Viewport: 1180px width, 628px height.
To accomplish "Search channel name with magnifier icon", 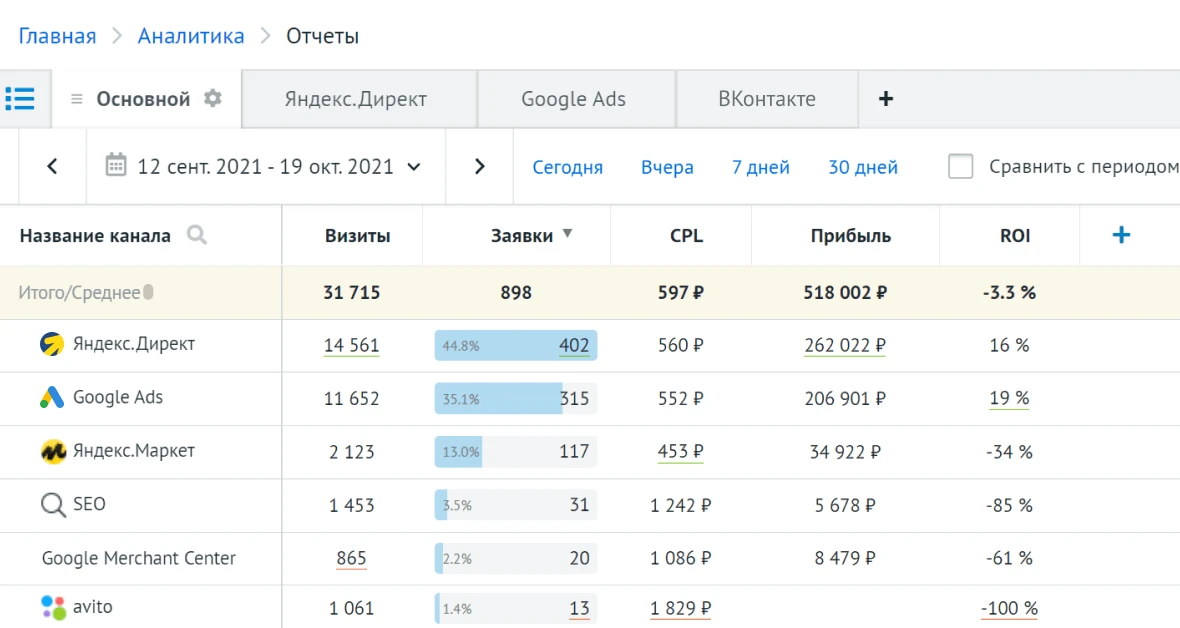I will coord(197,236).
